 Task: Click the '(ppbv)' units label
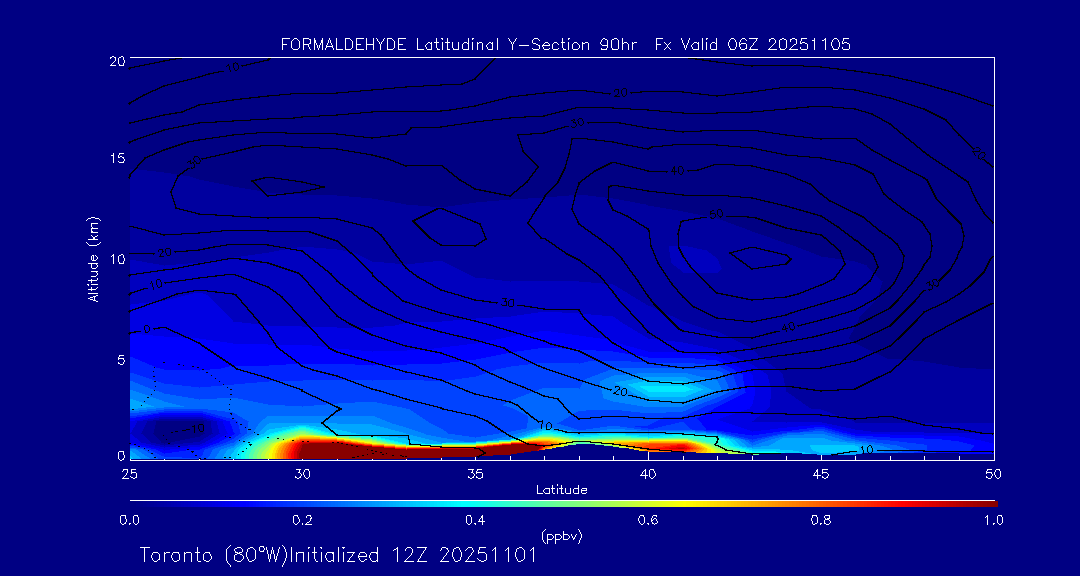click(x=561, y=536)
